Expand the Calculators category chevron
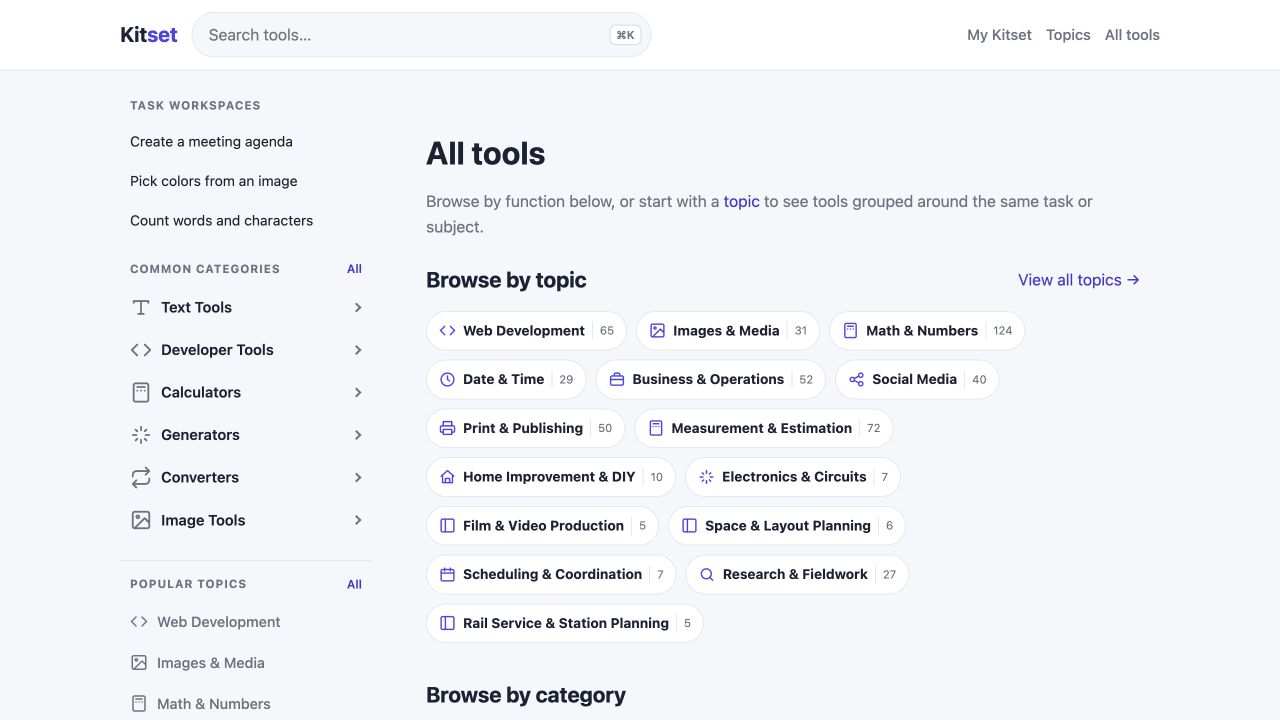This screenshot has width=1280, height=720. (x=358, y=393)
